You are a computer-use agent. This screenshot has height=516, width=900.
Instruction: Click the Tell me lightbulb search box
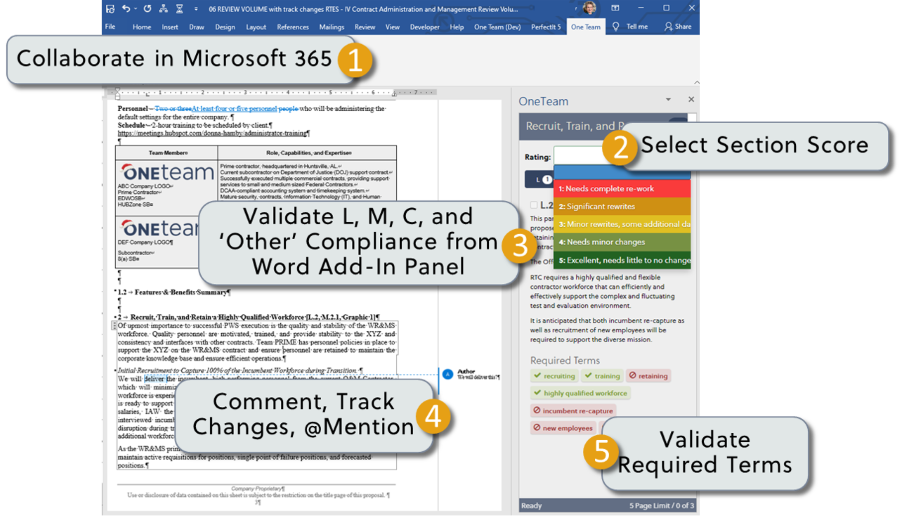pyautogui.click(x=630, y=26)
